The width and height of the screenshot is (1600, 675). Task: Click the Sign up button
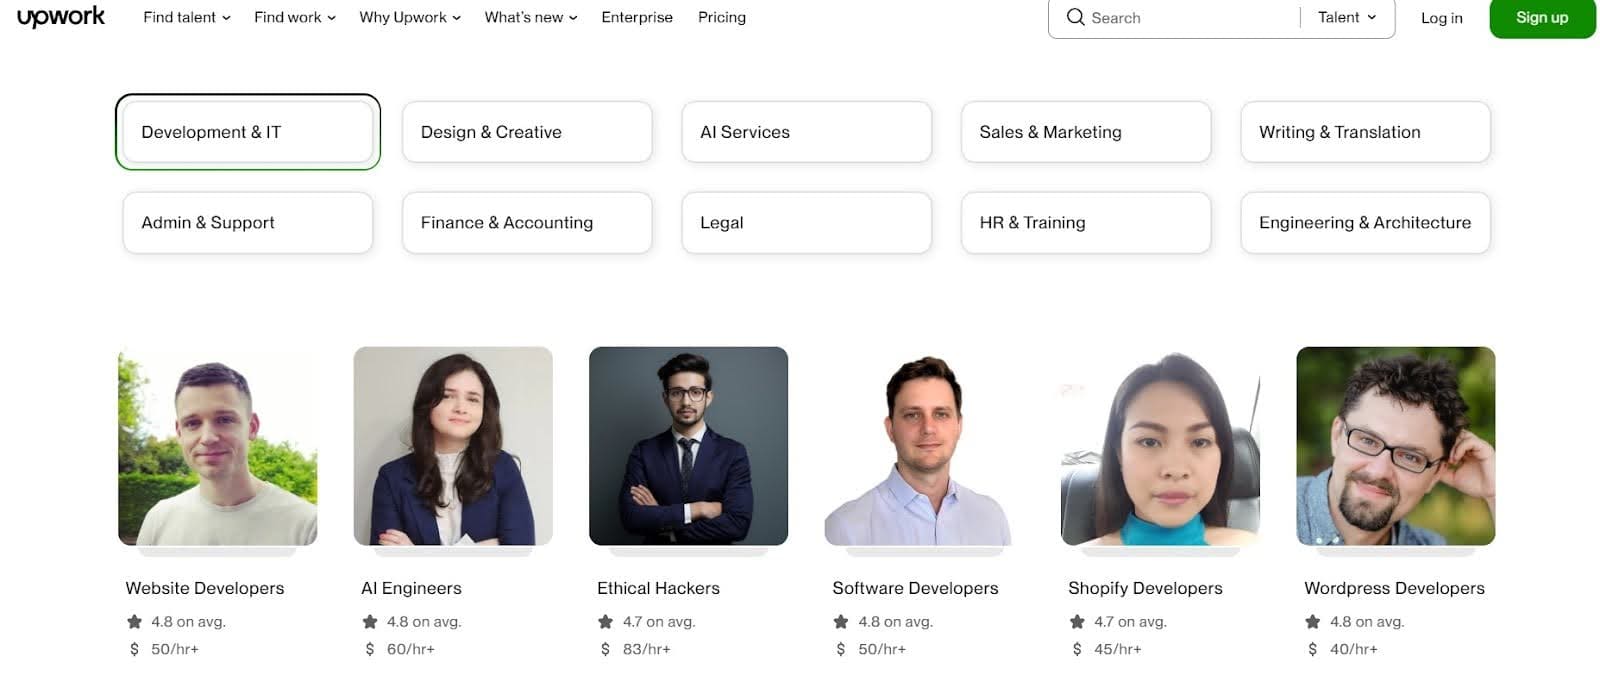pos(1542,17)
